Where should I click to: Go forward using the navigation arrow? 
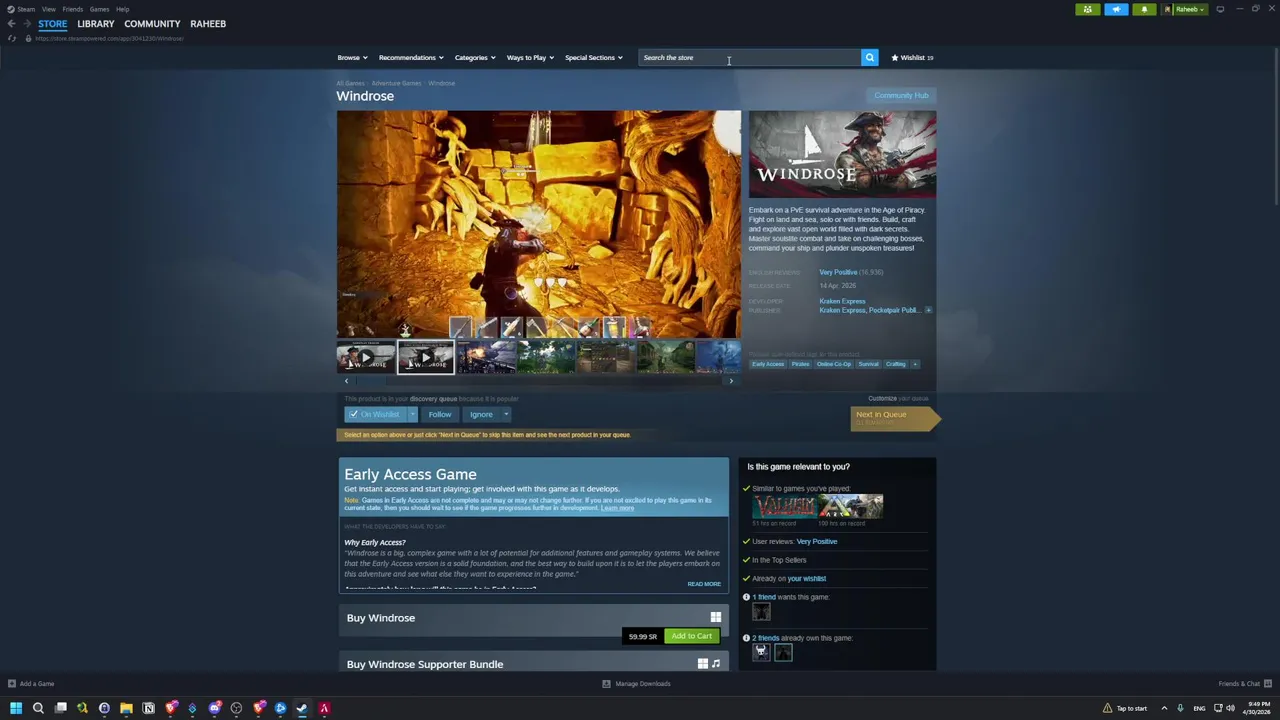[x=26, y=24]
